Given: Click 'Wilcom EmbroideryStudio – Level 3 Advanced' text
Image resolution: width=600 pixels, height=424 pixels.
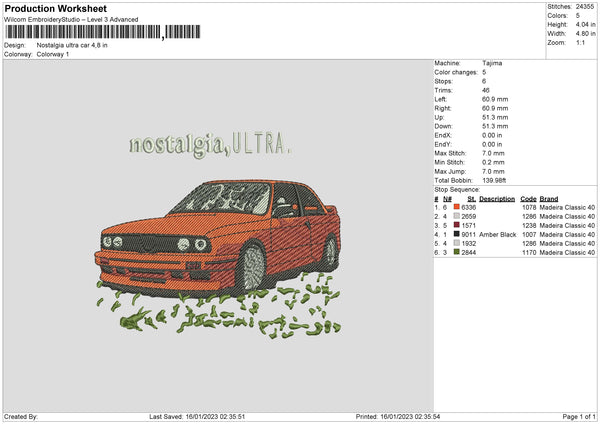Looking at the screenshot, I should [x=71, y=20].
